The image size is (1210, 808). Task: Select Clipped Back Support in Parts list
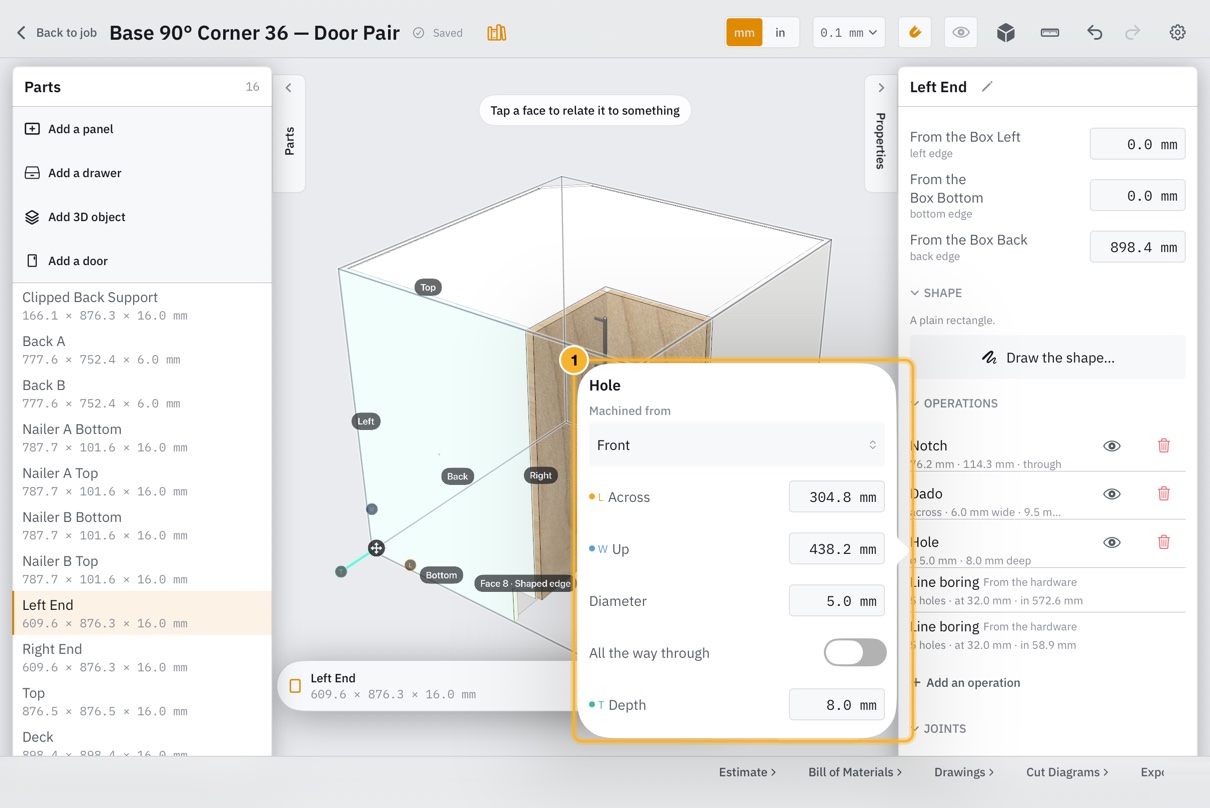coord(142,305)
